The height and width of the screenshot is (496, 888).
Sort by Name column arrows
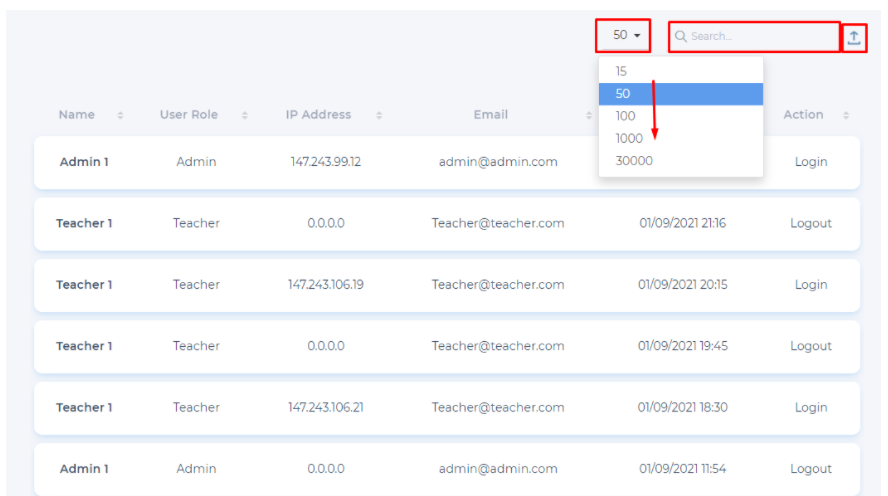[x=120, y=116]
